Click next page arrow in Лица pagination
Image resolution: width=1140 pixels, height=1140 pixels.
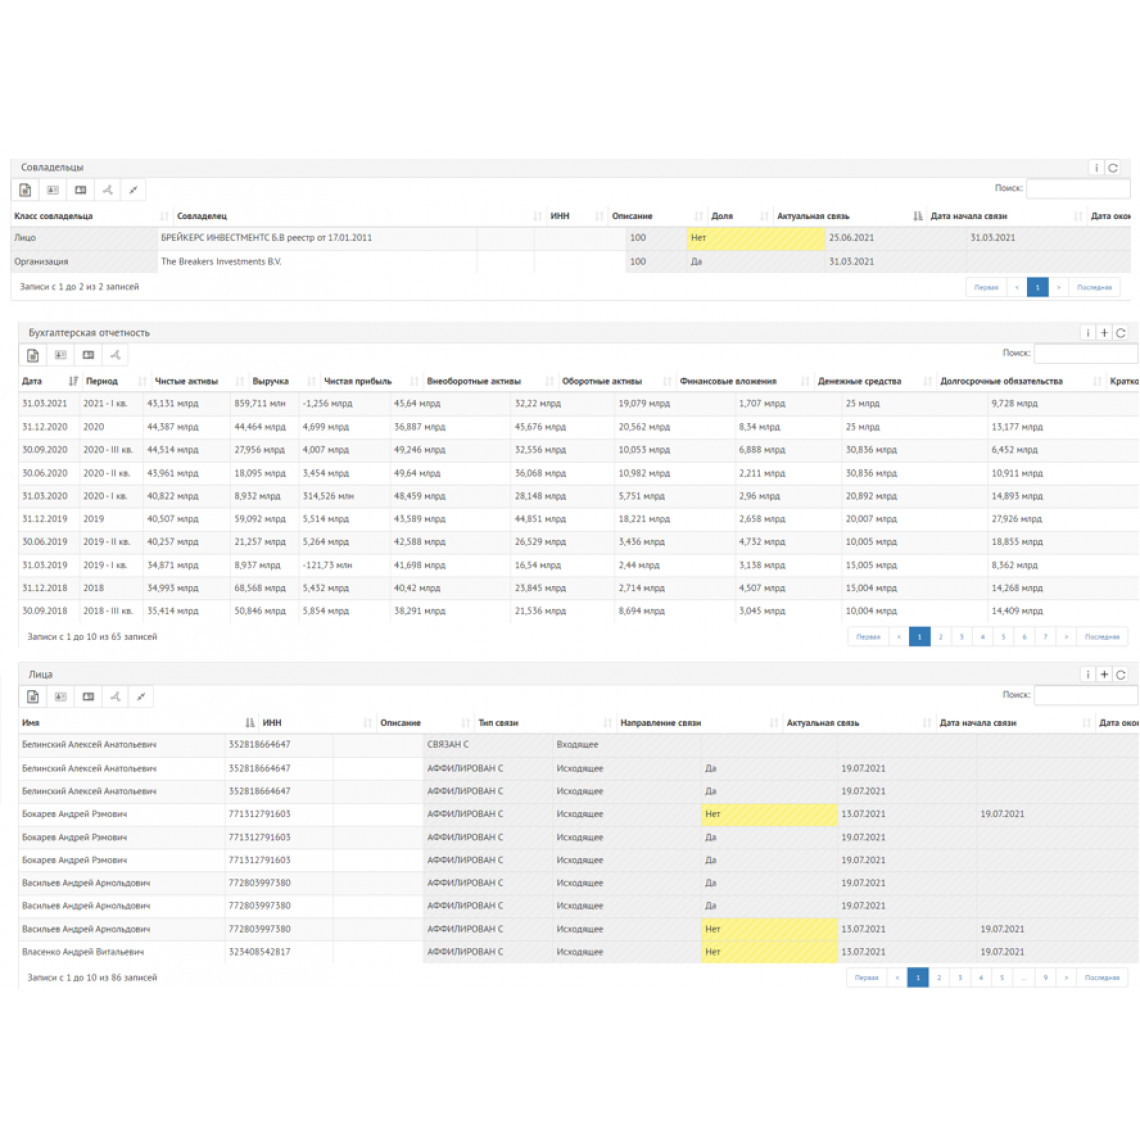point(1067,978)
